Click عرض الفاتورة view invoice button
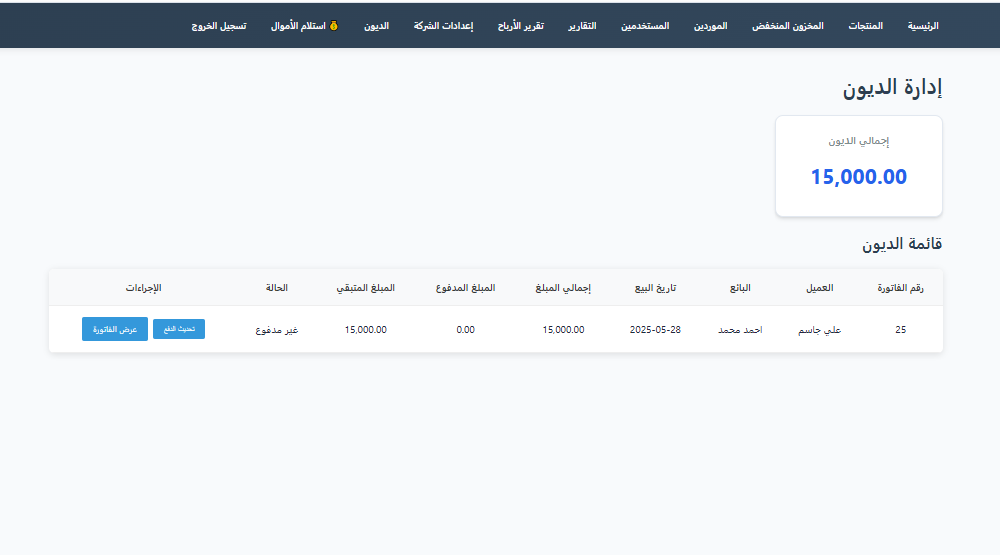 pyautogui.click(x=115, y=329)
